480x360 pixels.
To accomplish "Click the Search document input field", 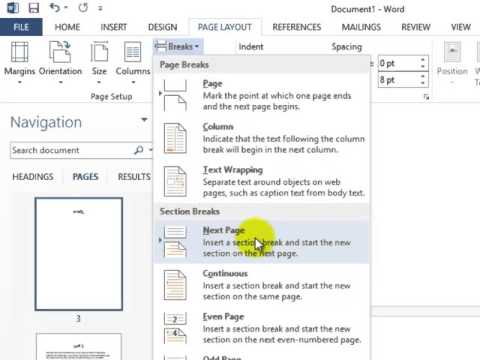I will coord(72,150).
